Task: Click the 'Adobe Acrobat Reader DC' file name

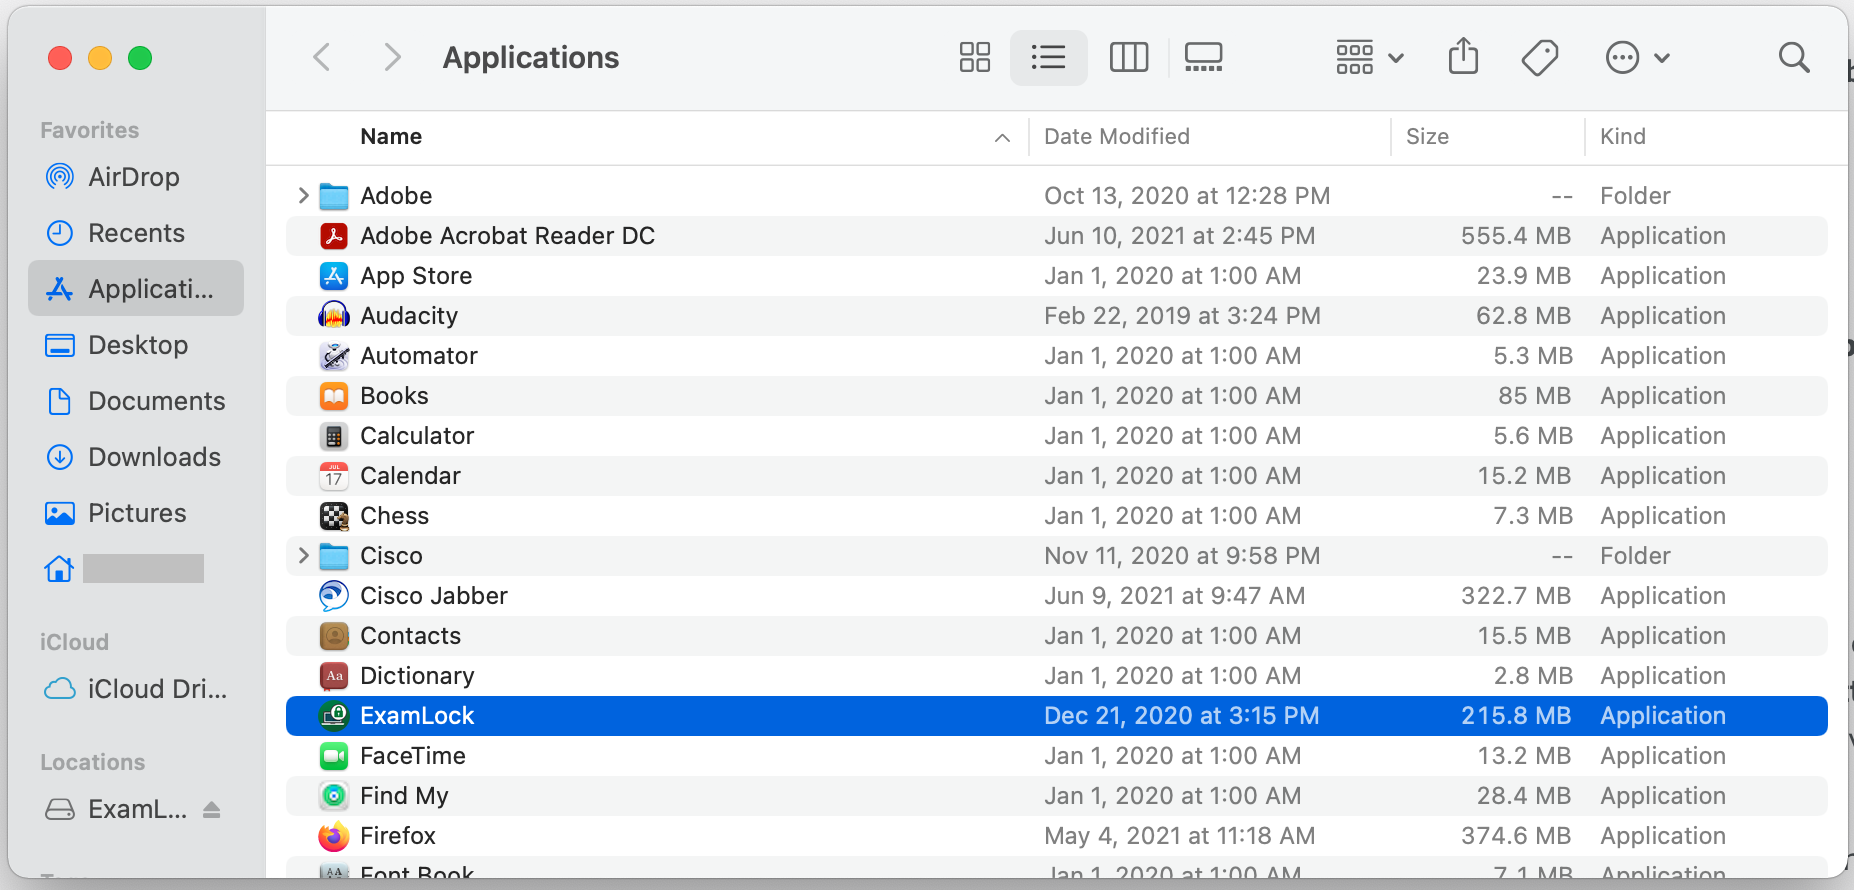Action: pos(508,236)
